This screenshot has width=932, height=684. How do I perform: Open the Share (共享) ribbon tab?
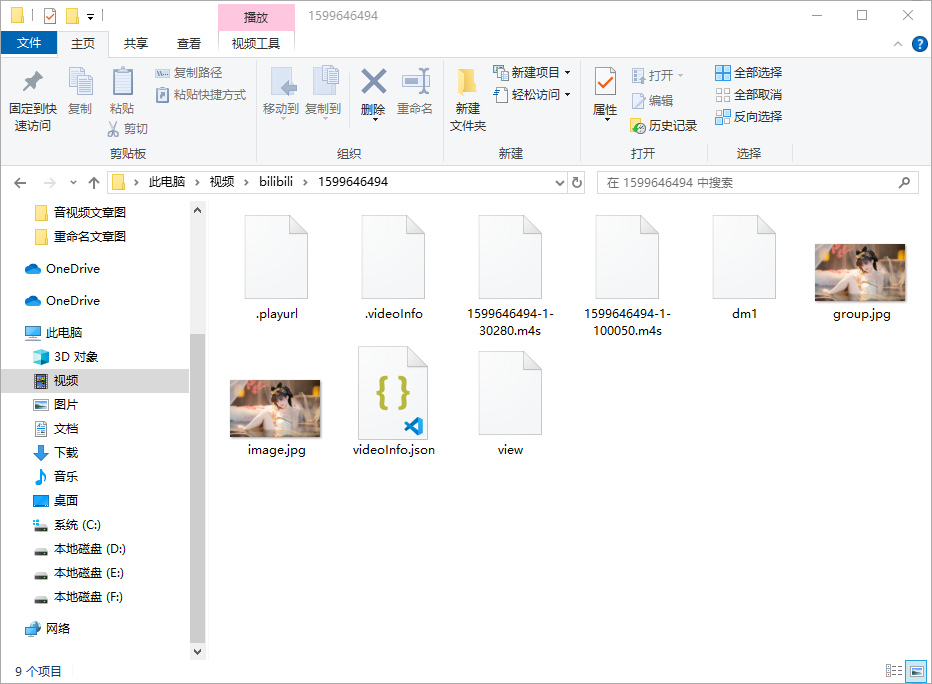pyautogui.click(x=136, y=44)
